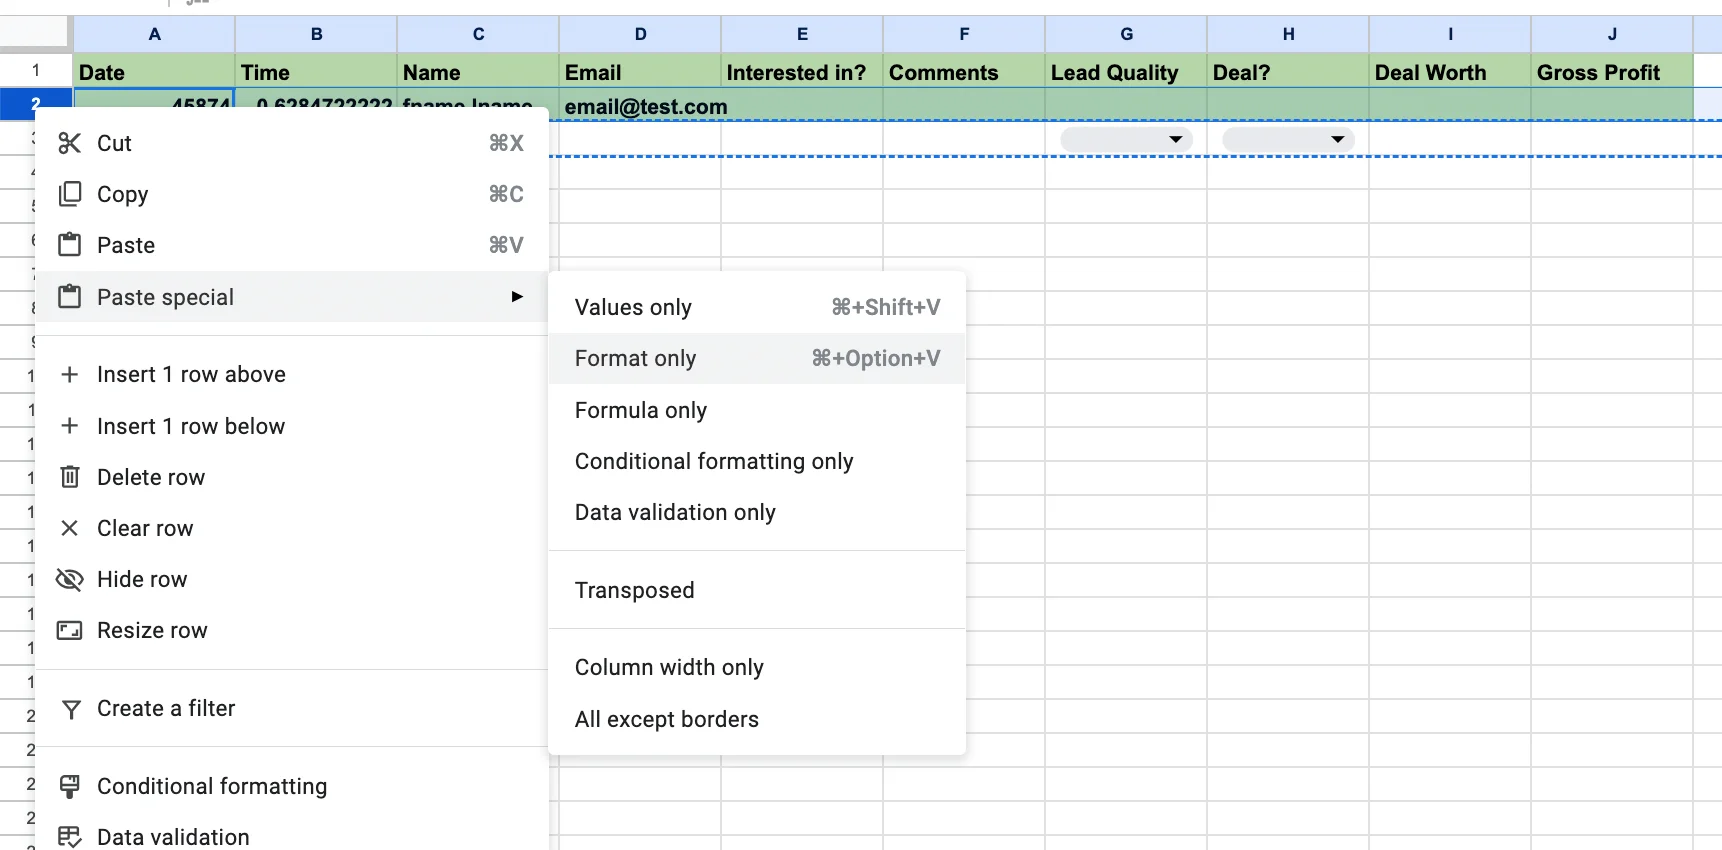Image resolution: width=1722 pixels, height=850 pixels.
Task: Select column E header
Action: pos(802,34)
